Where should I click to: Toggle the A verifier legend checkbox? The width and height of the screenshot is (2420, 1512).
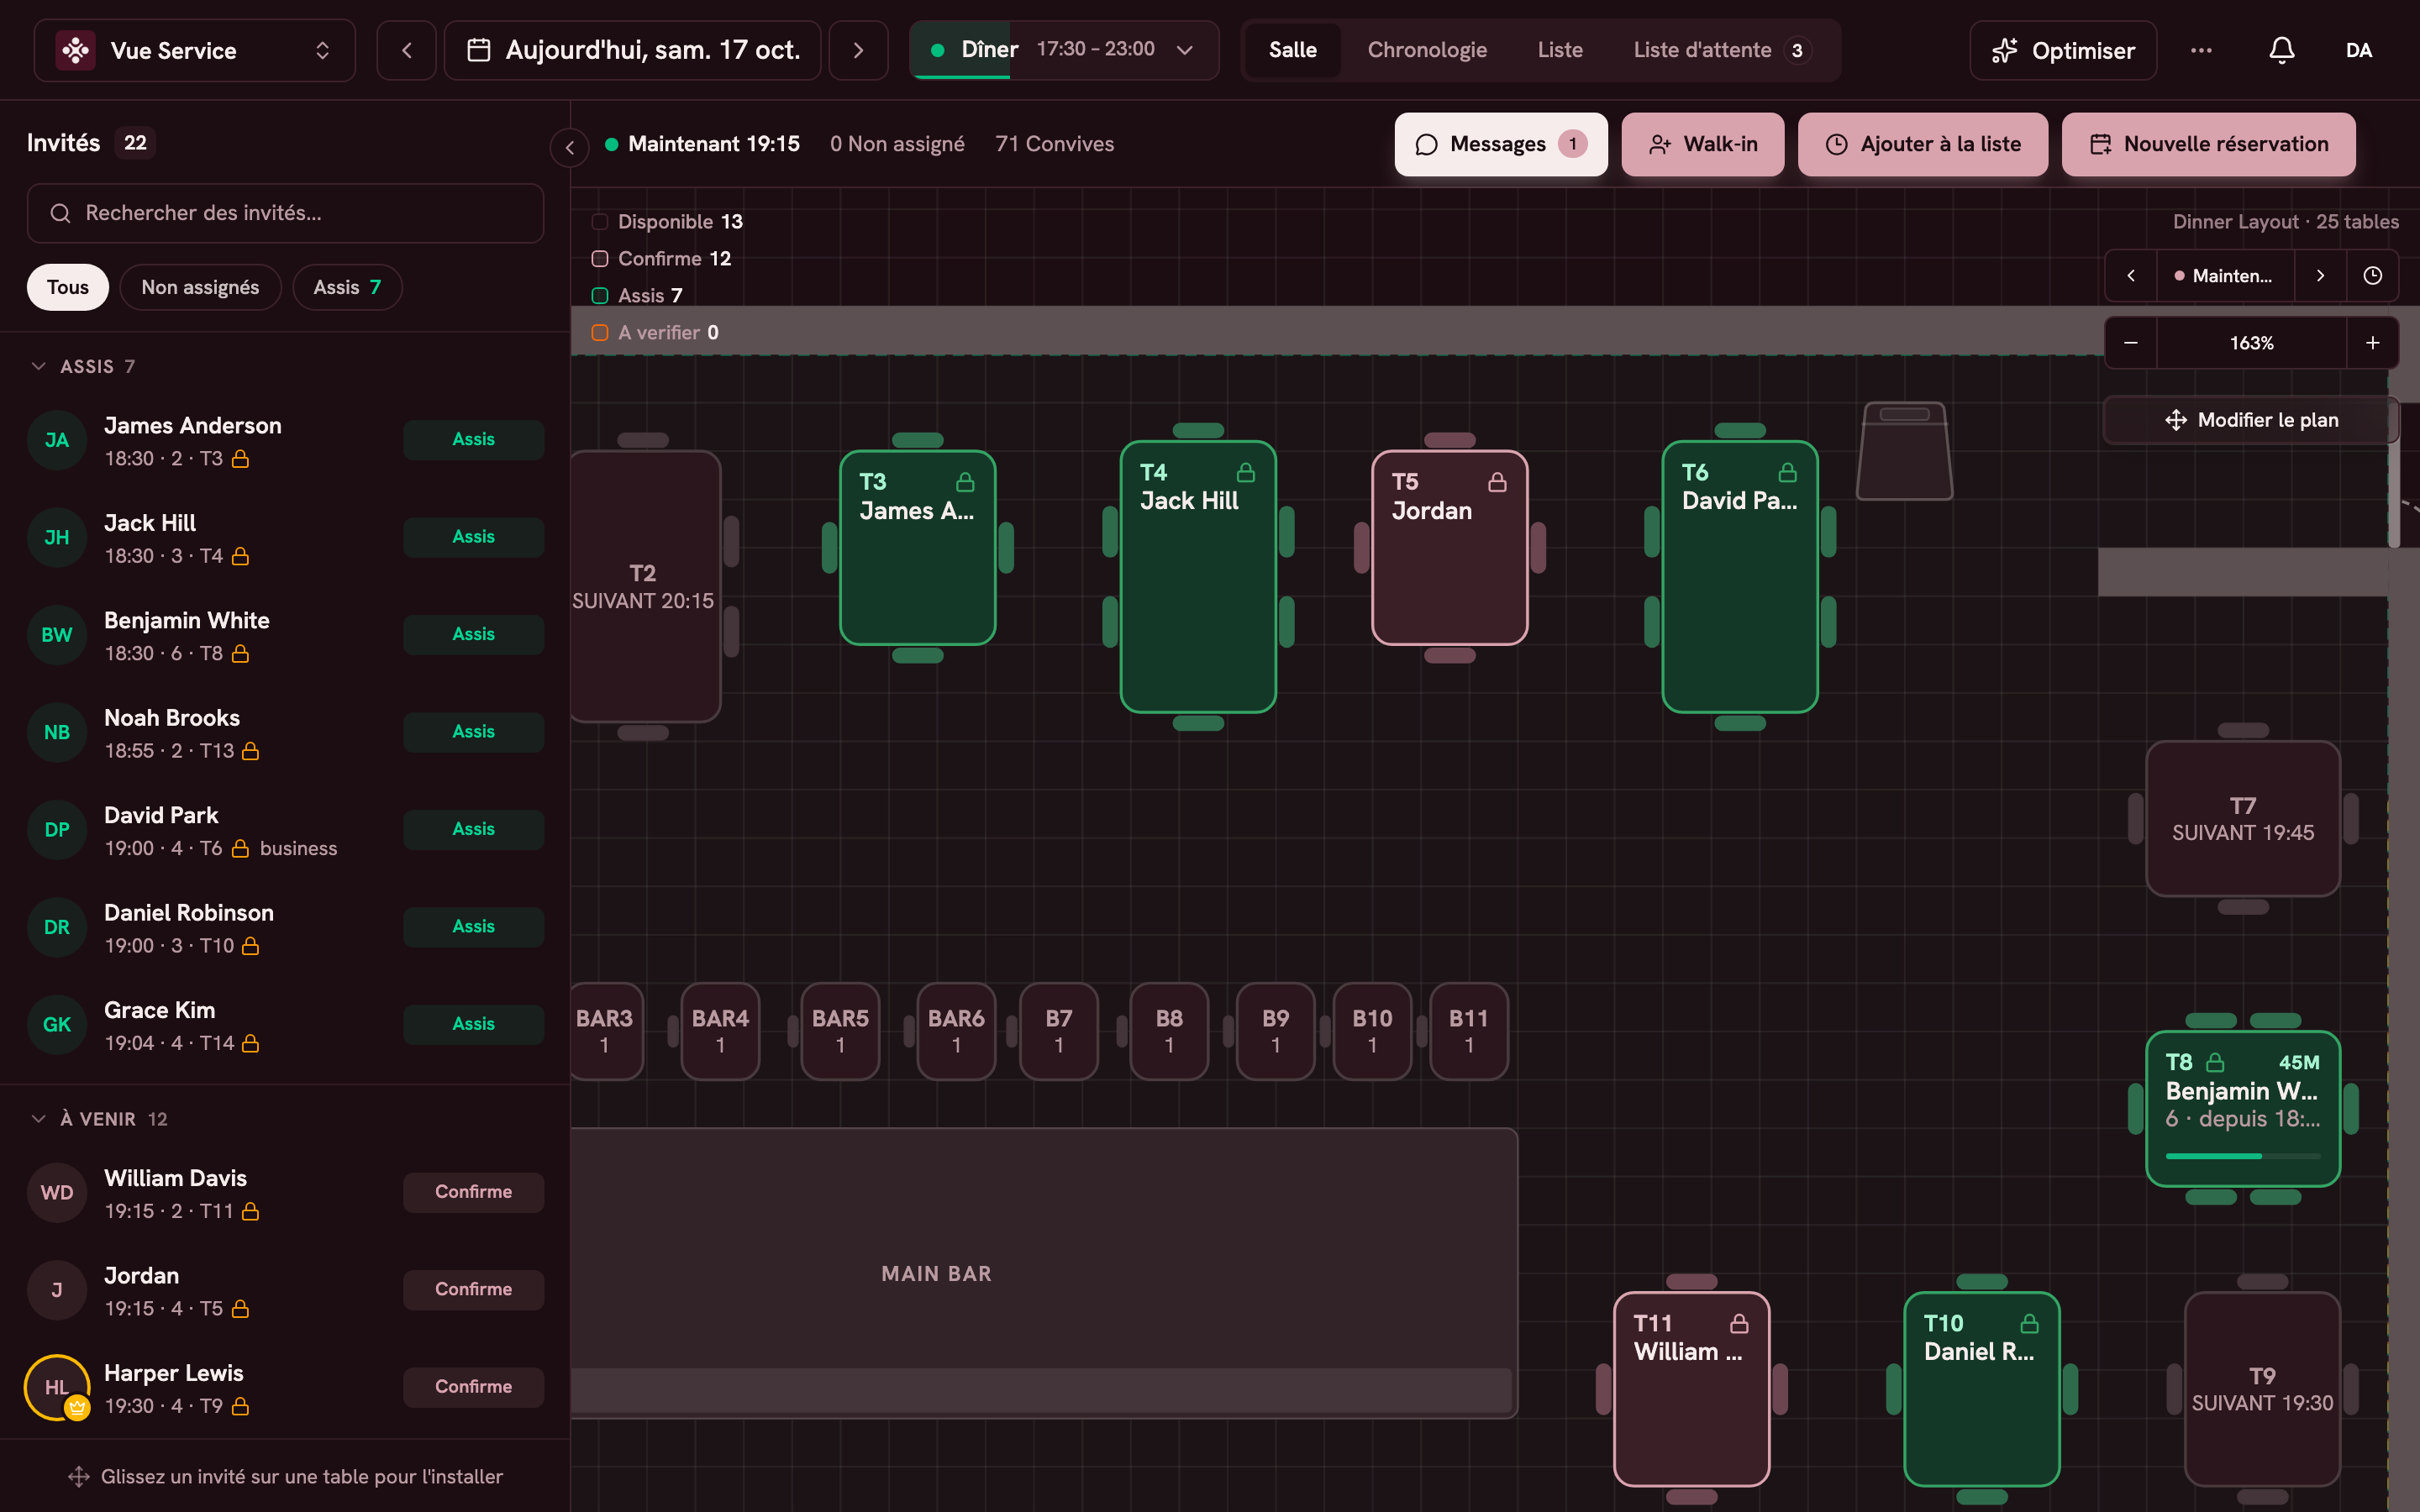point(600,333)
